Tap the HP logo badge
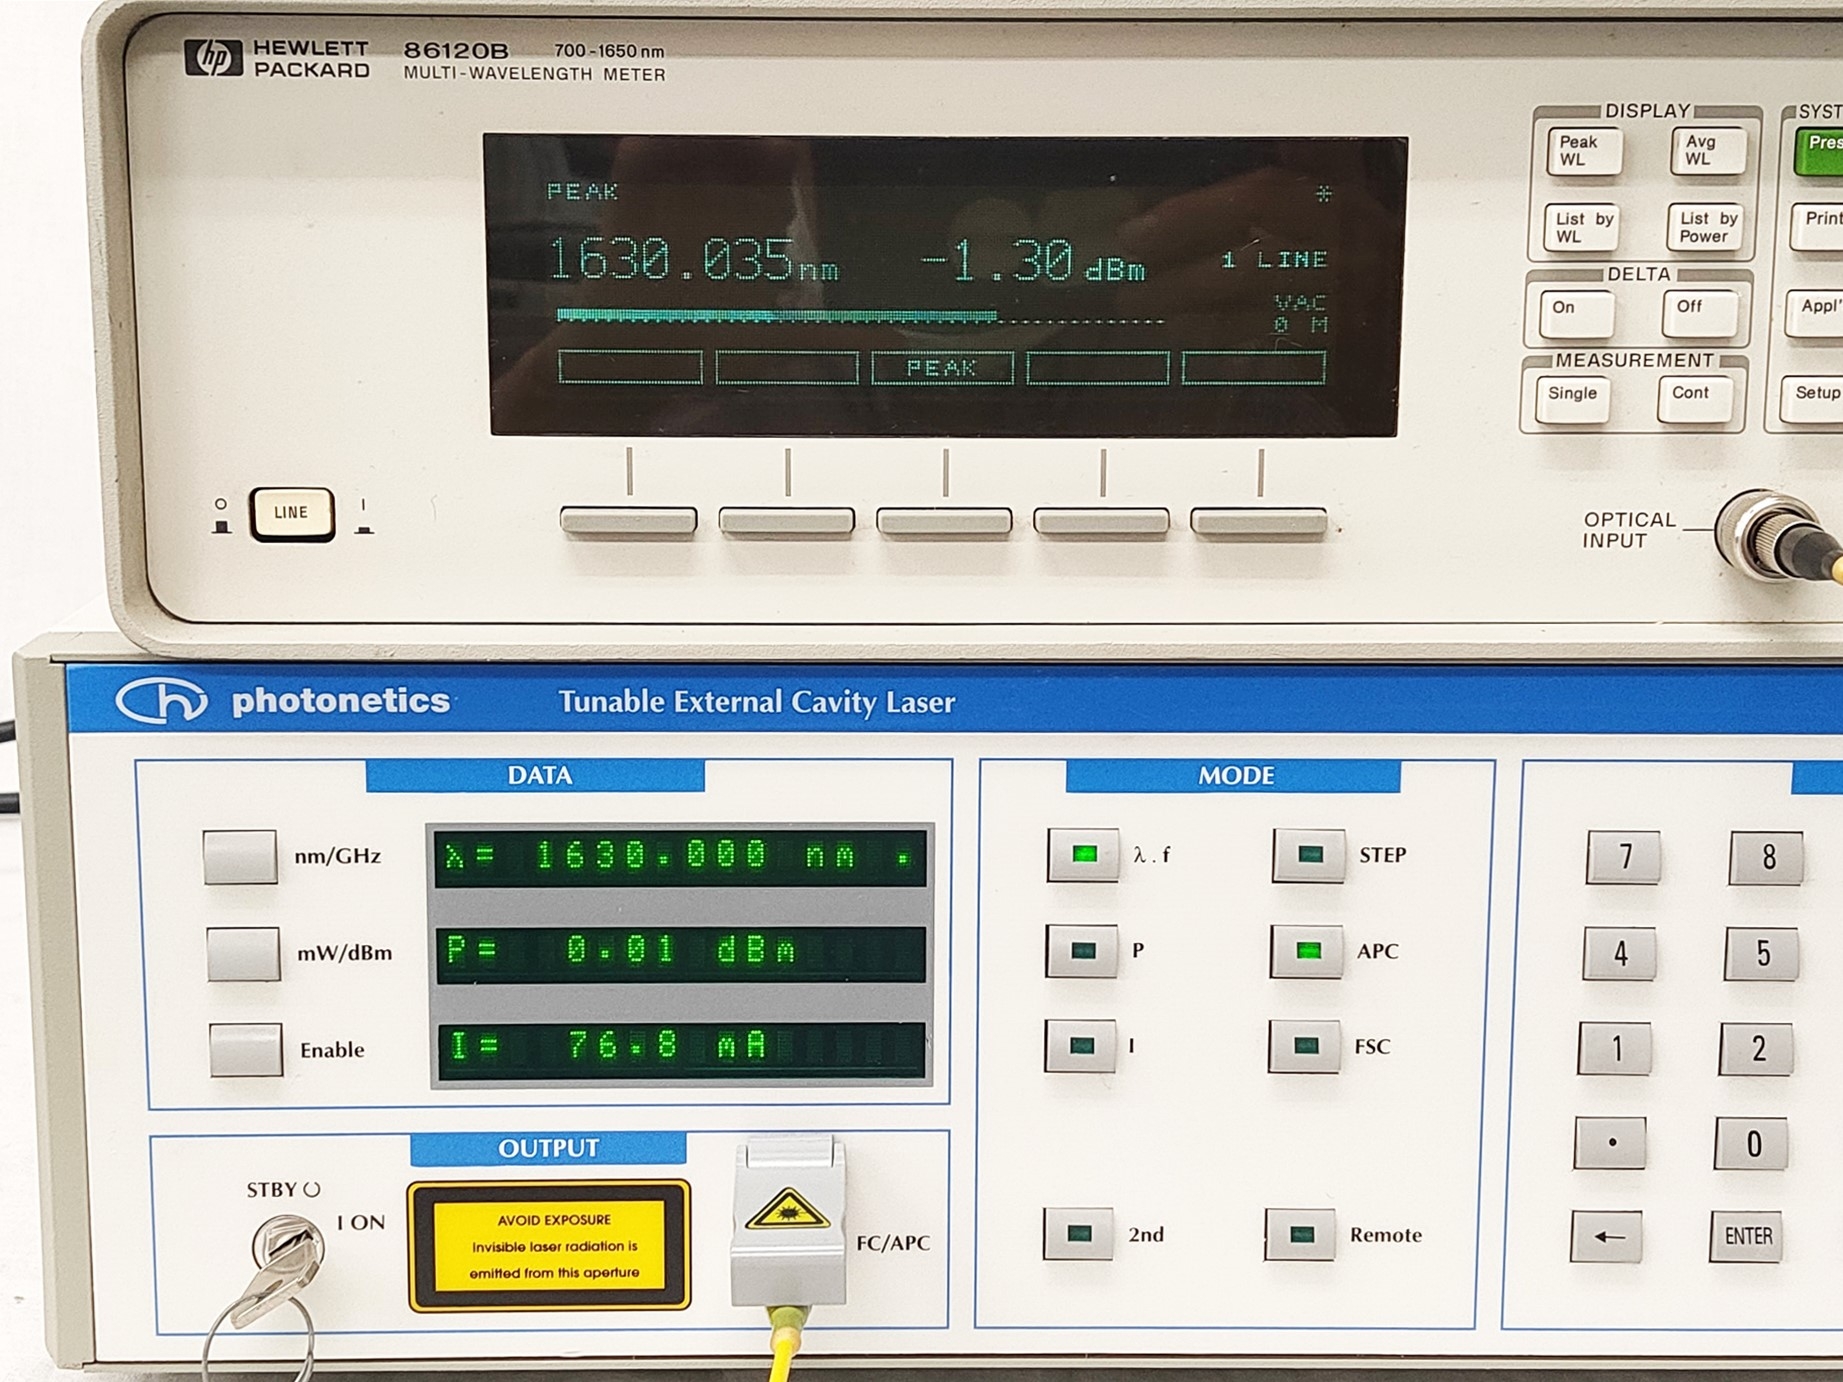This screenshot has width=1843, height=1382. tap(213, 58)
